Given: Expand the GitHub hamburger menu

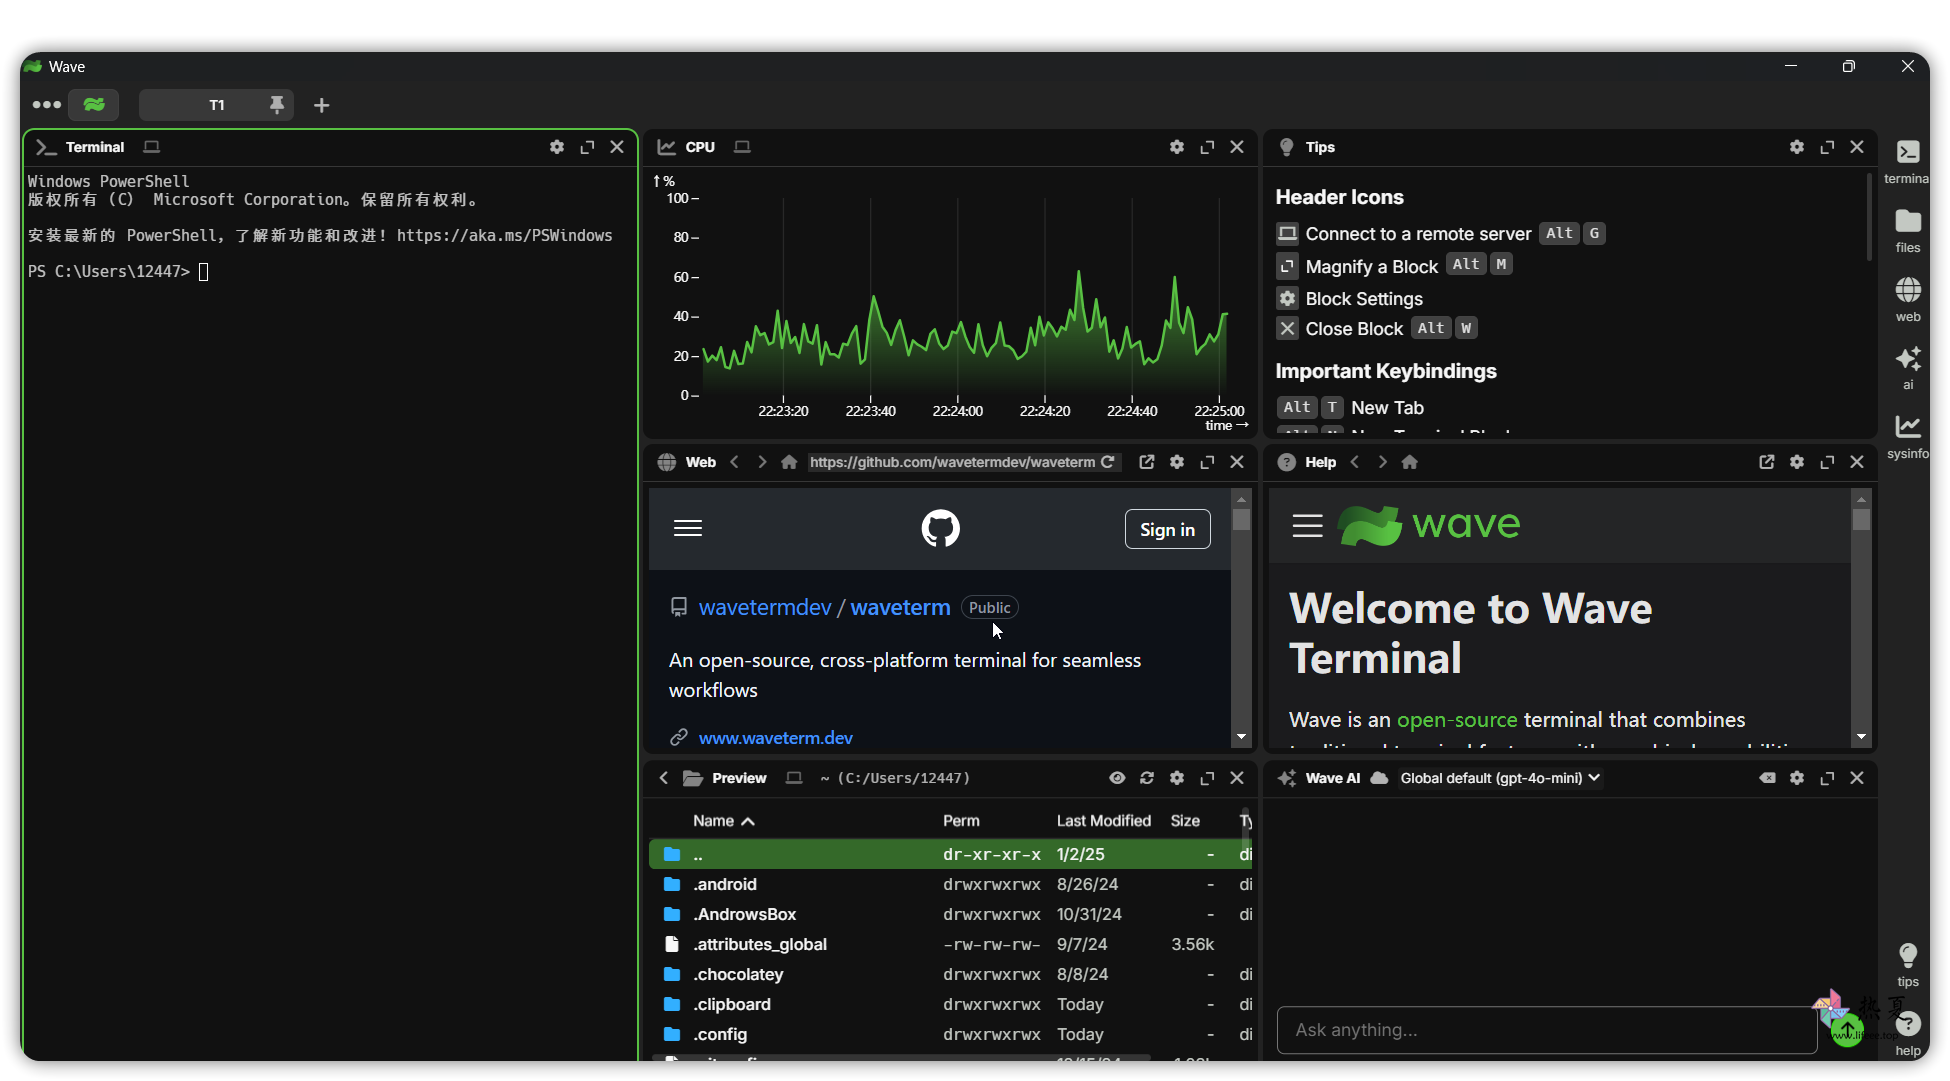Looking at the screenshot, I should point(688,529).
